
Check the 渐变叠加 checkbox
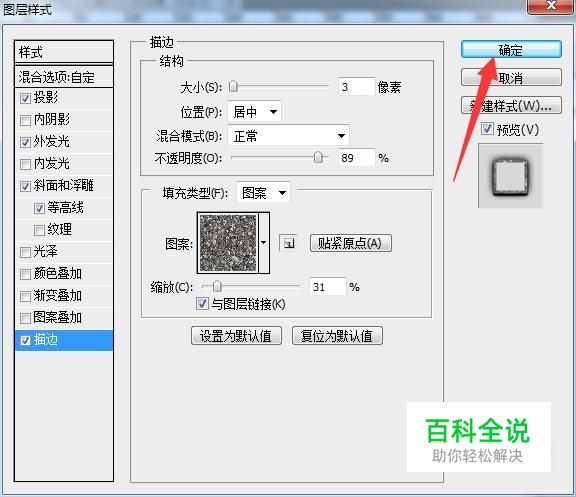25,296
